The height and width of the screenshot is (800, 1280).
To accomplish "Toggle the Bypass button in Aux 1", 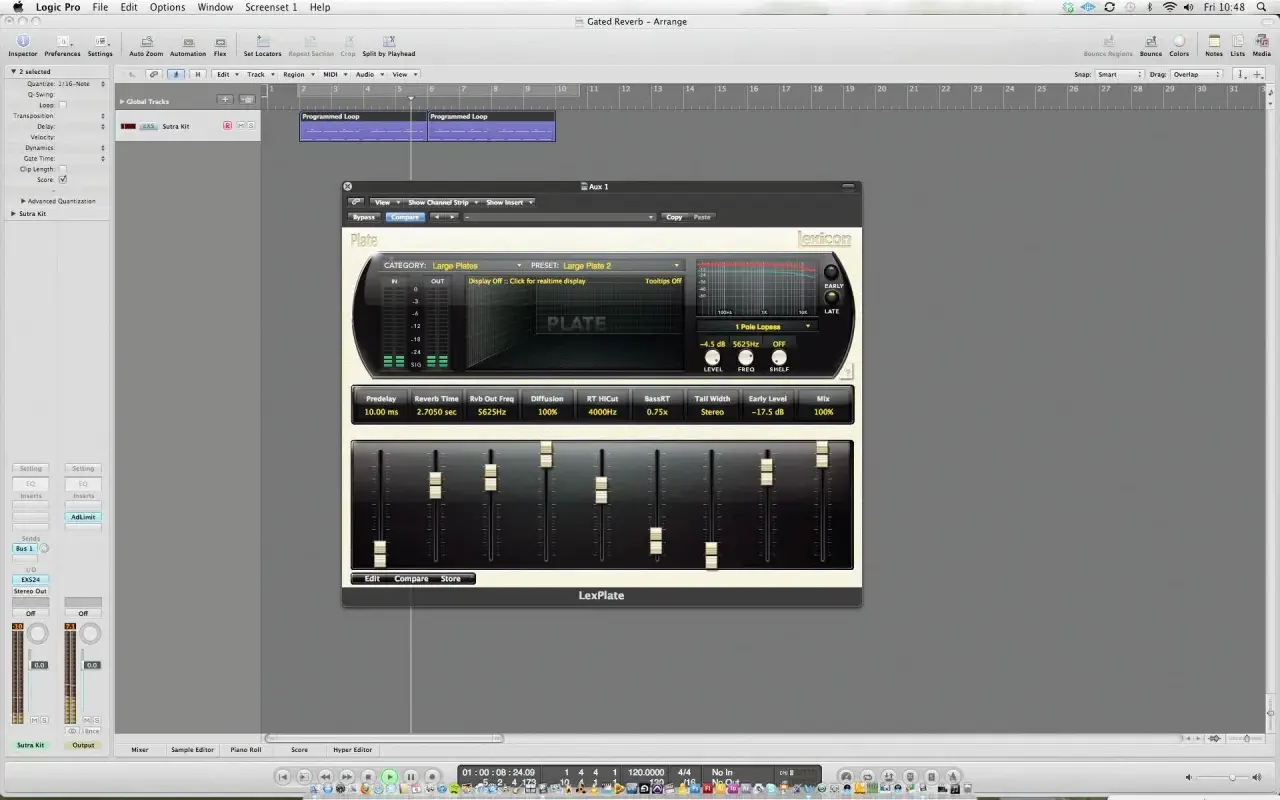I will pos(364,217).
